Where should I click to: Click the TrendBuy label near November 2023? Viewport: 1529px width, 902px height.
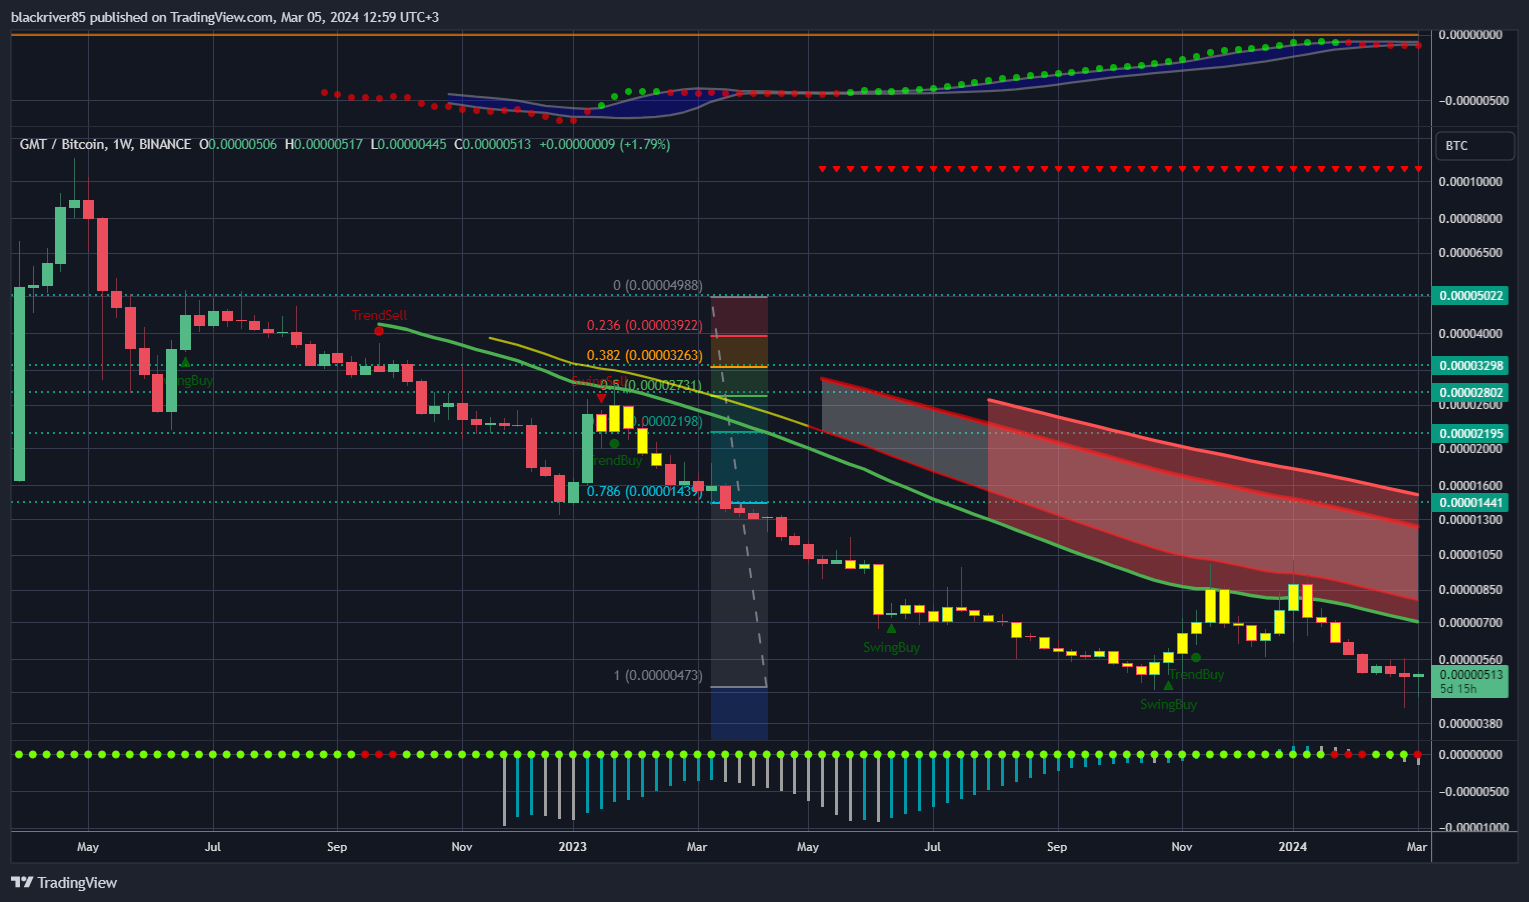click(x=1197, y=675)
